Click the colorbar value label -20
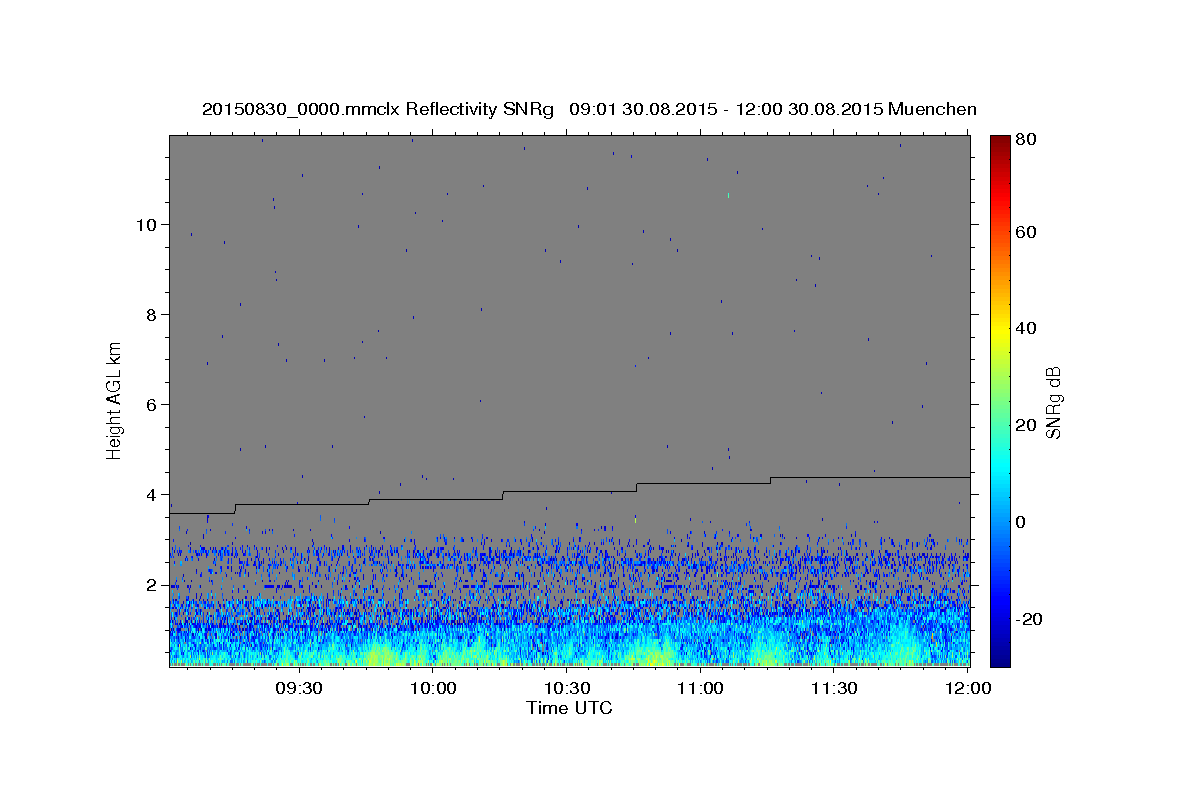1200x800 pixels. point(1030,619)
